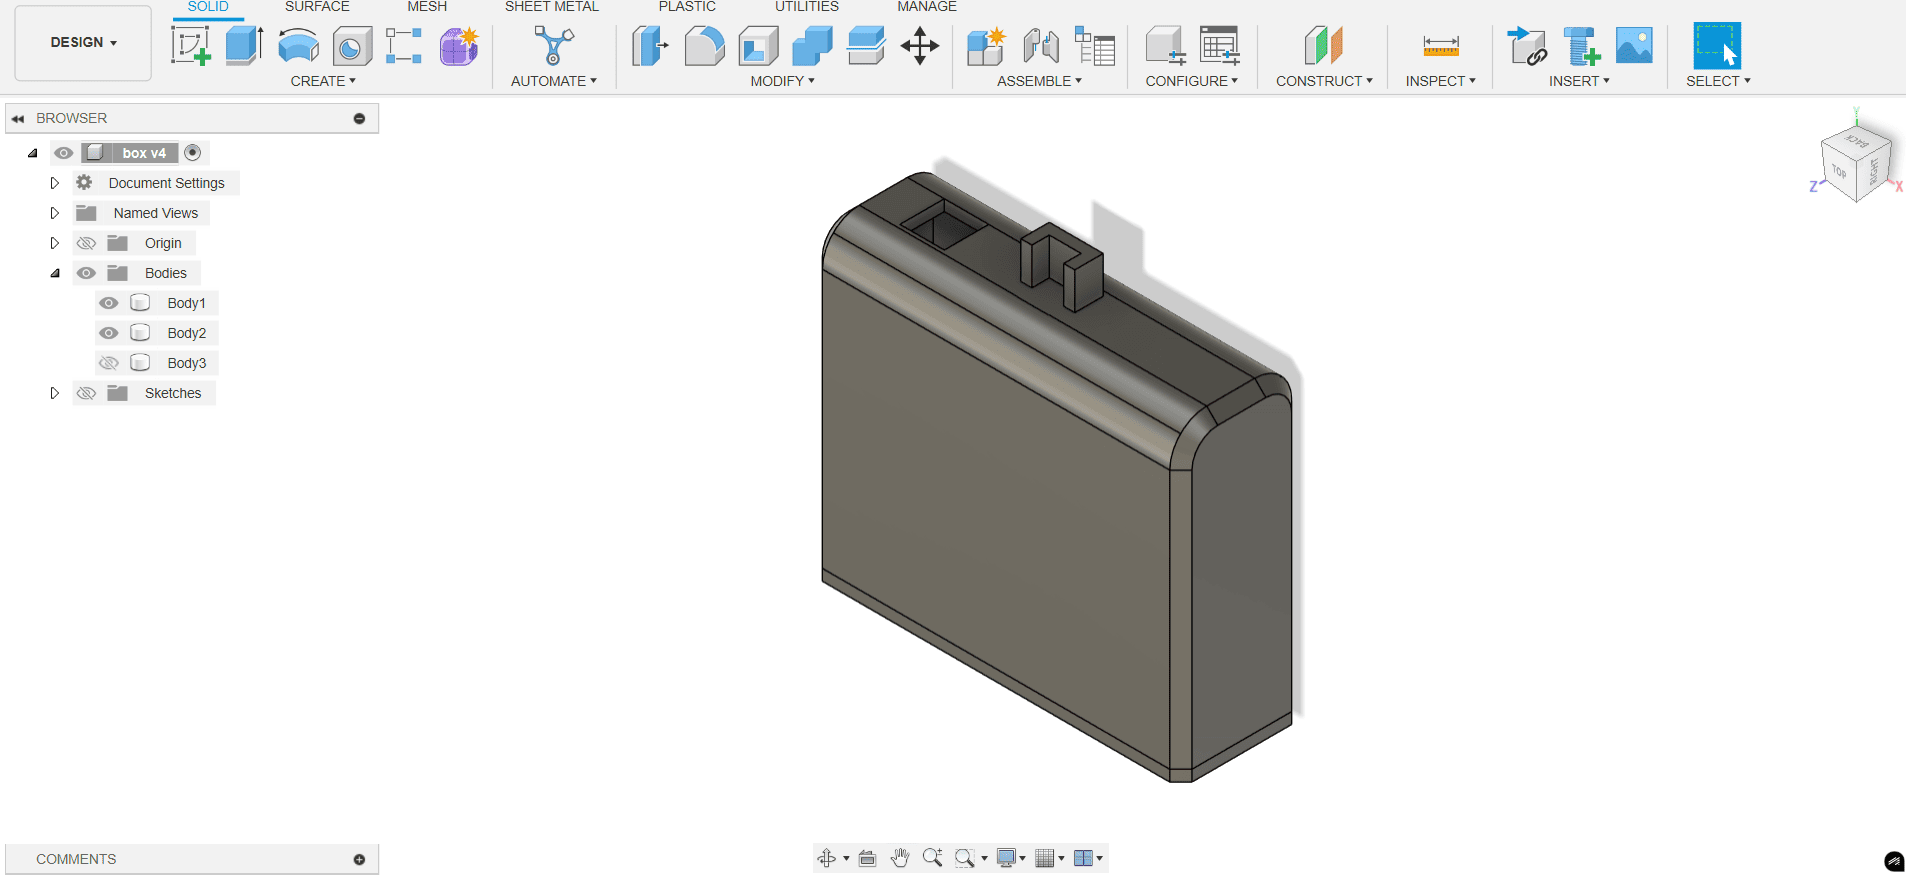This screenshot has height=877, width=1906.
Task: Select the Create Form tool
Action: 459,46
